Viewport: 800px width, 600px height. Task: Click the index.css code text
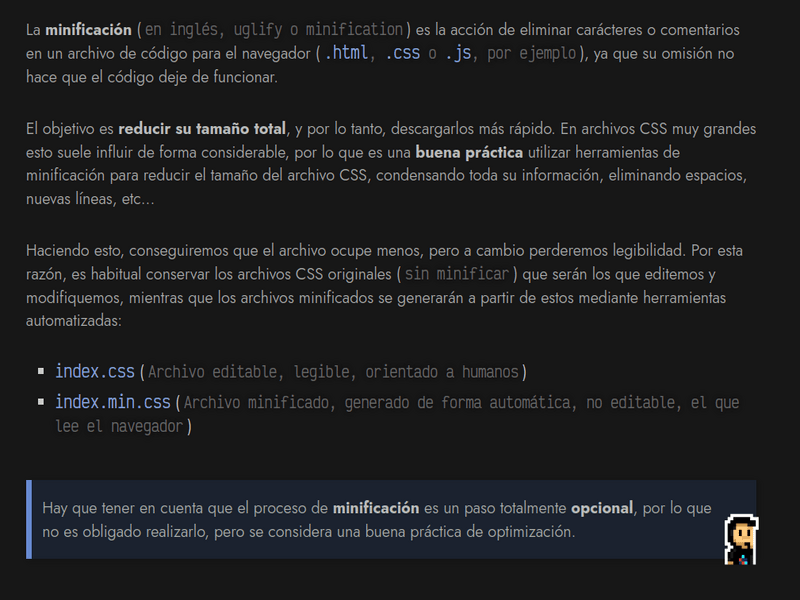pyautogui.click(x=95, y=371)
